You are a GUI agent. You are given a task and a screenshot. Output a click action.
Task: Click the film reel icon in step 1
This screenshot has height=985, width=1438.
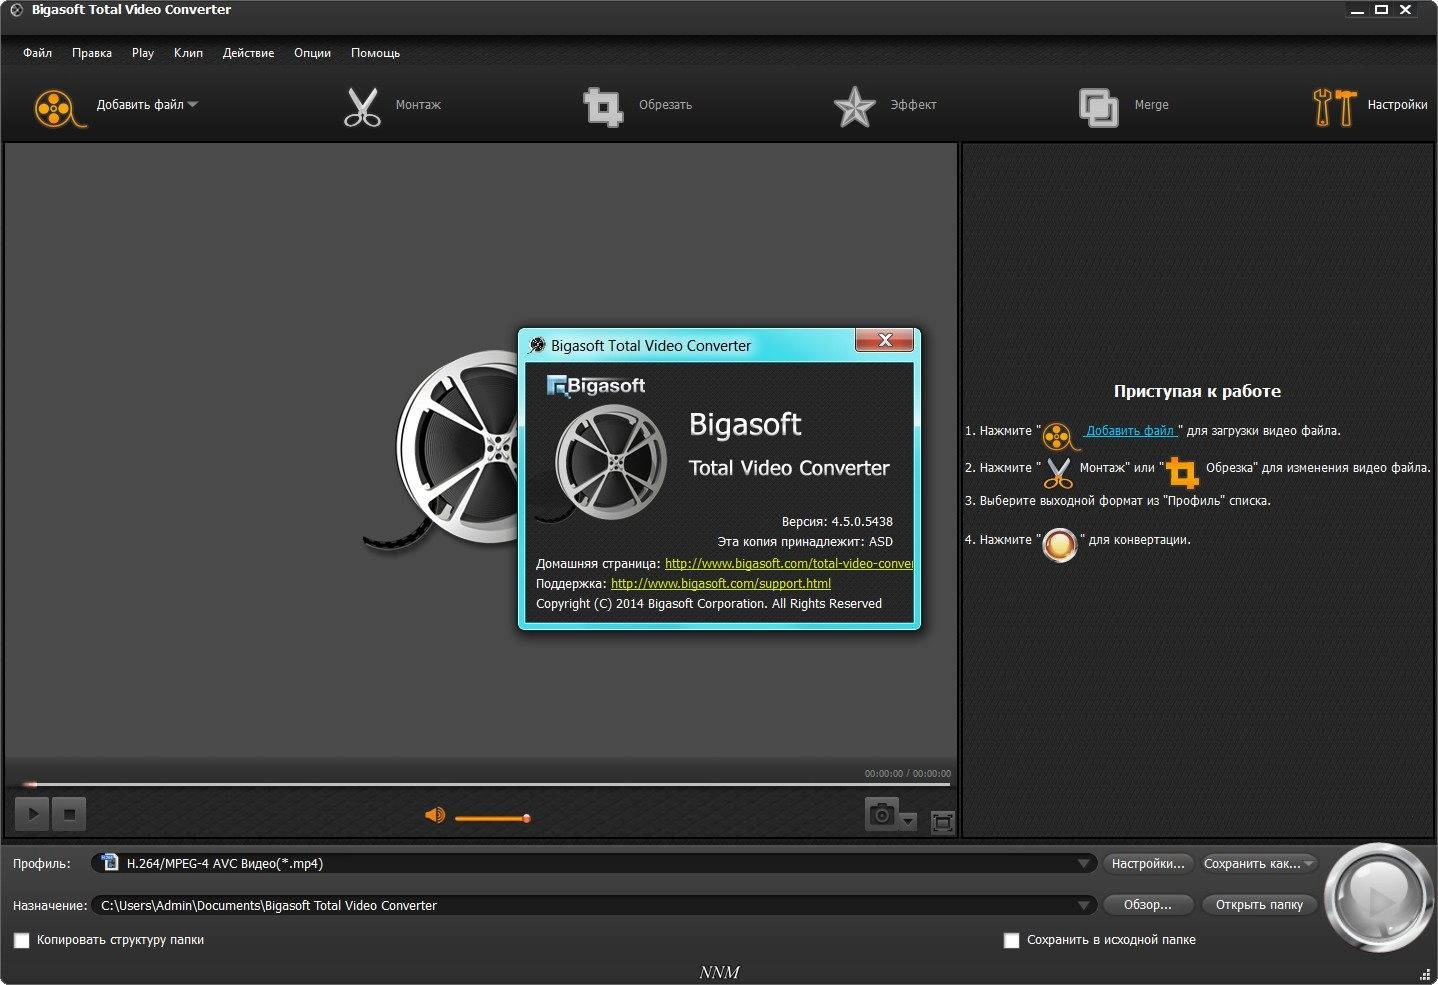click(x=1060, y=436)
